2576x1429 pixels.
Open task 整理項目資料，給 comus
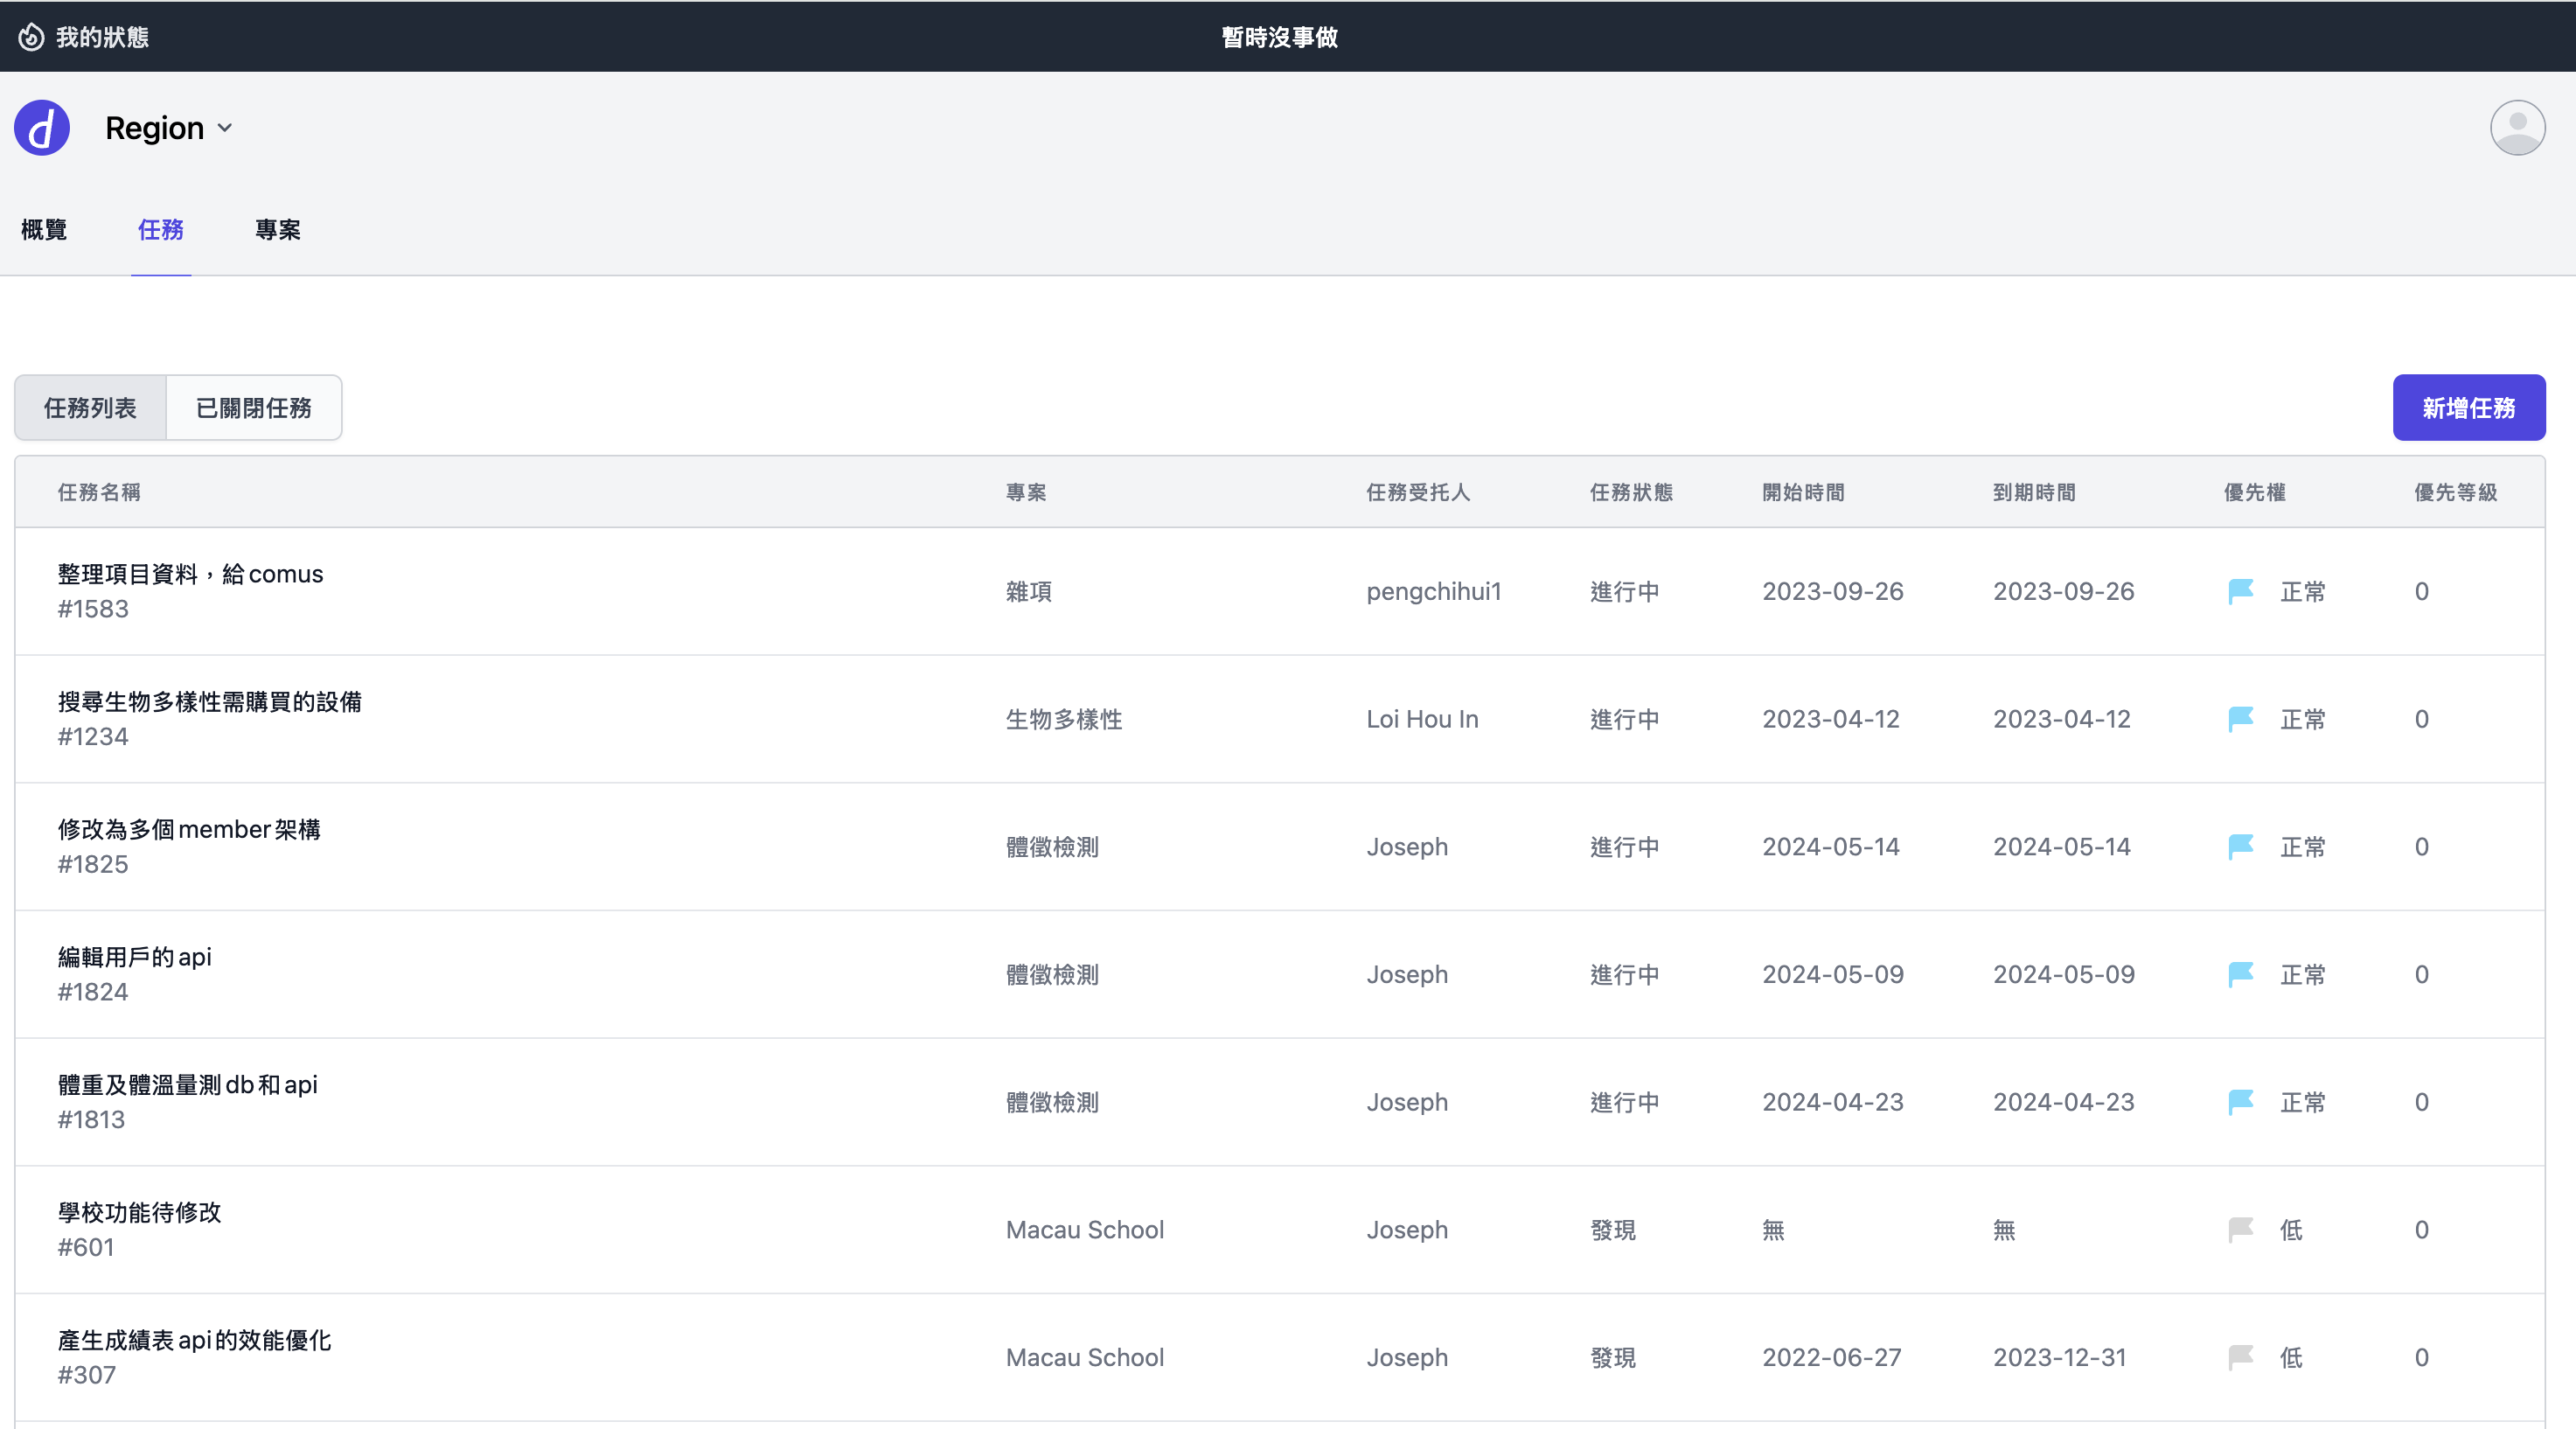pyautogui.click(x=190, y=573)
